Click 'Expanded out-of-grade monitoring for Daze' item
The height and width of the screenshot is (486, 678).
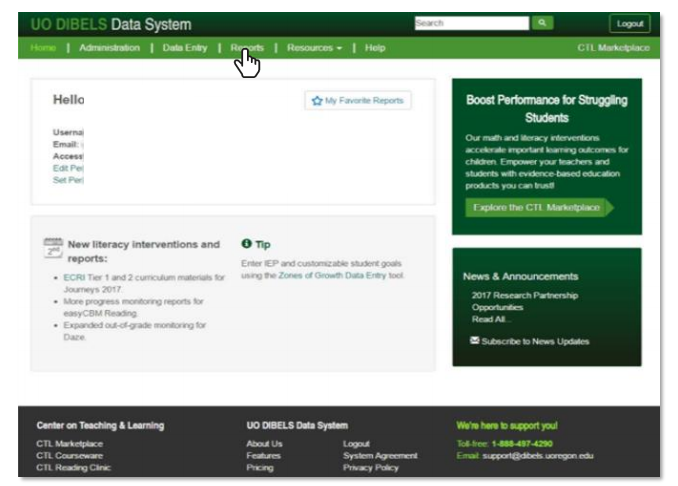[x=134, y=331]
